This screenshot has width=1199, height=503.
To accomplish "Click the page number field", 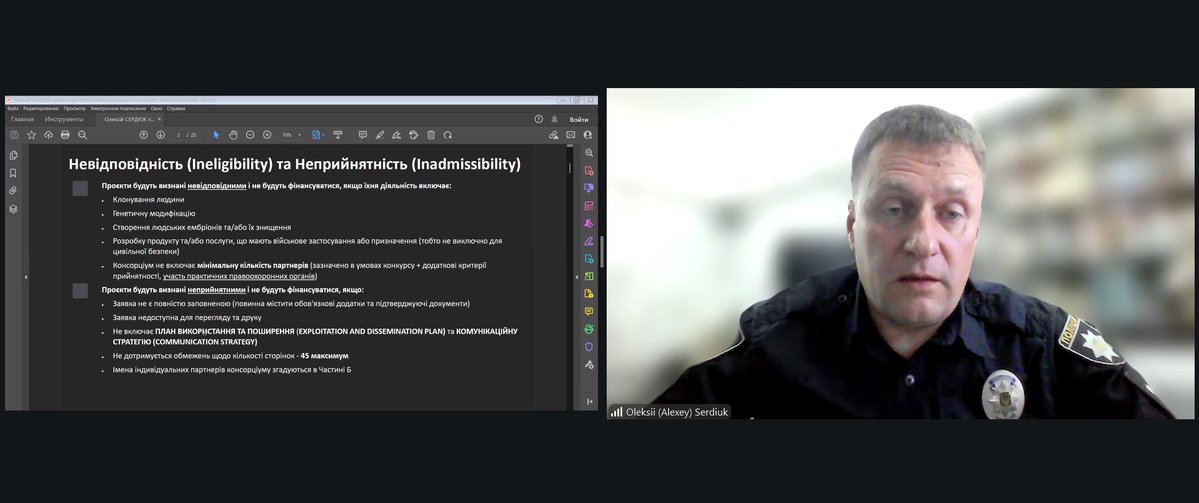I will [179, 135].
